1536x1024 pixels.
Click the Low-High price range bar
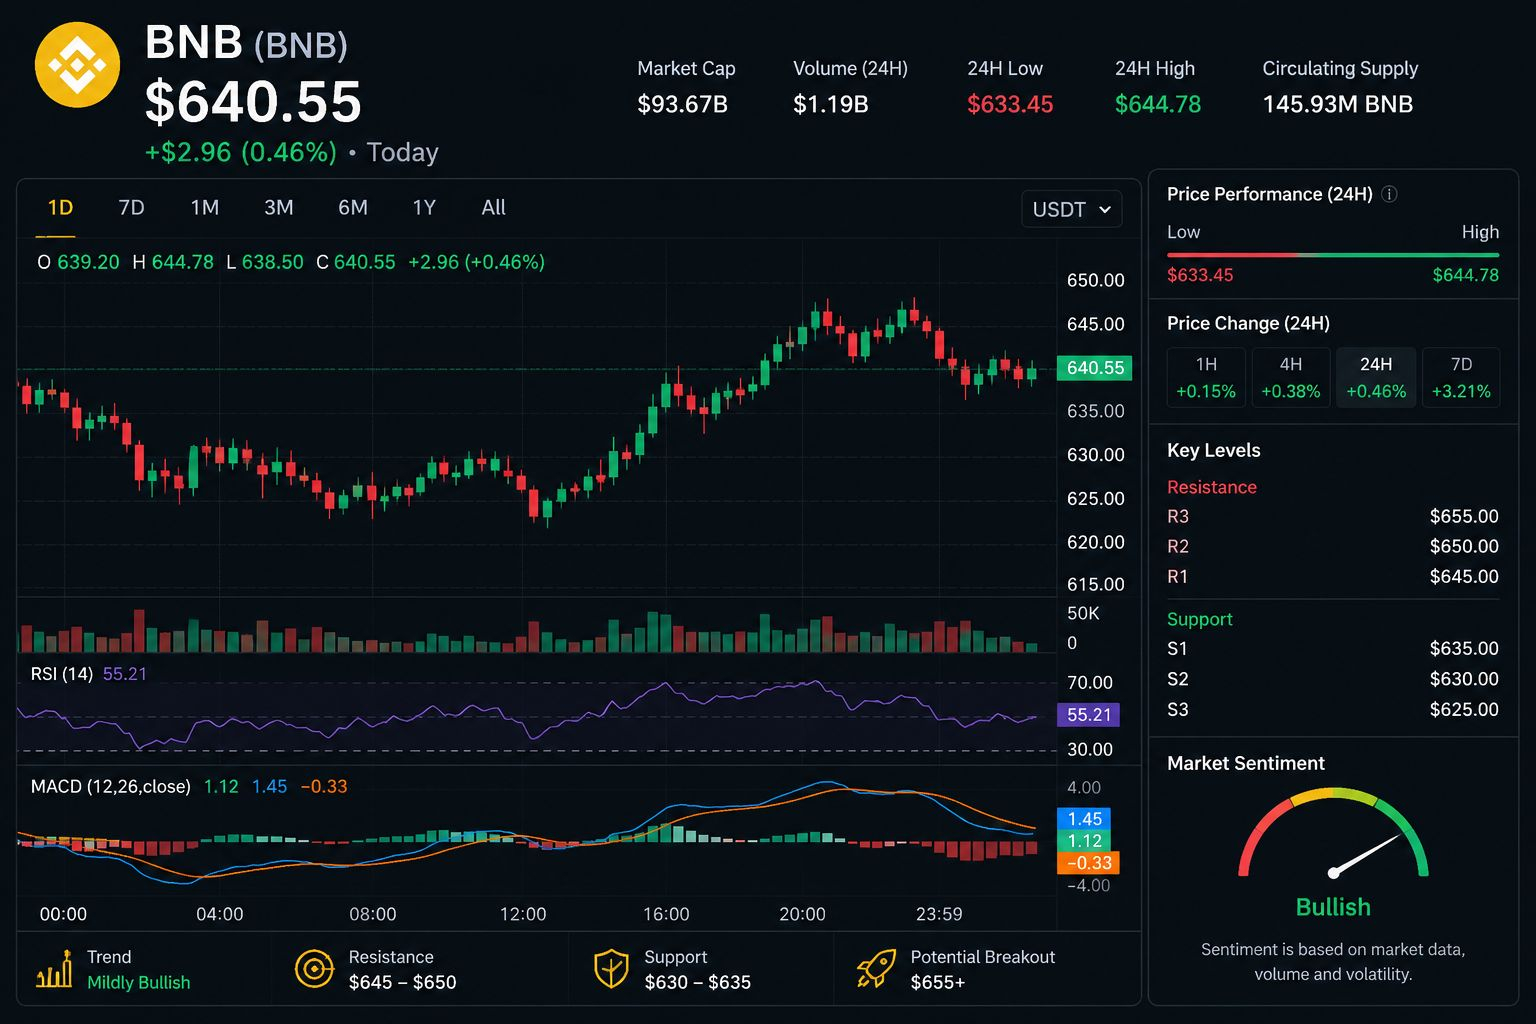(1333, 255)
